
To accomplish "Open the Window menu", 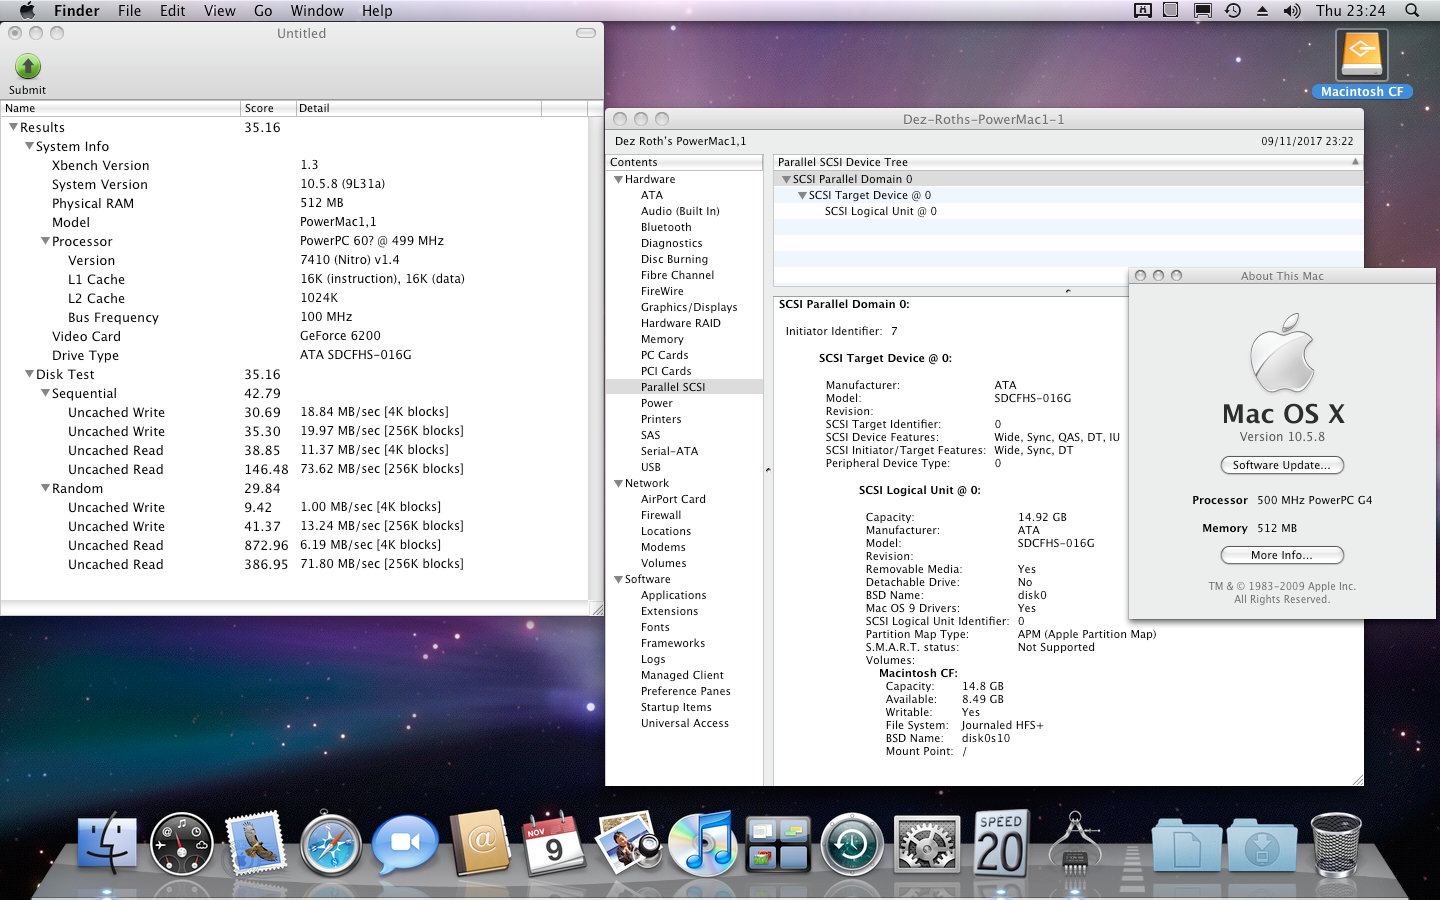I will click(316, 11).
